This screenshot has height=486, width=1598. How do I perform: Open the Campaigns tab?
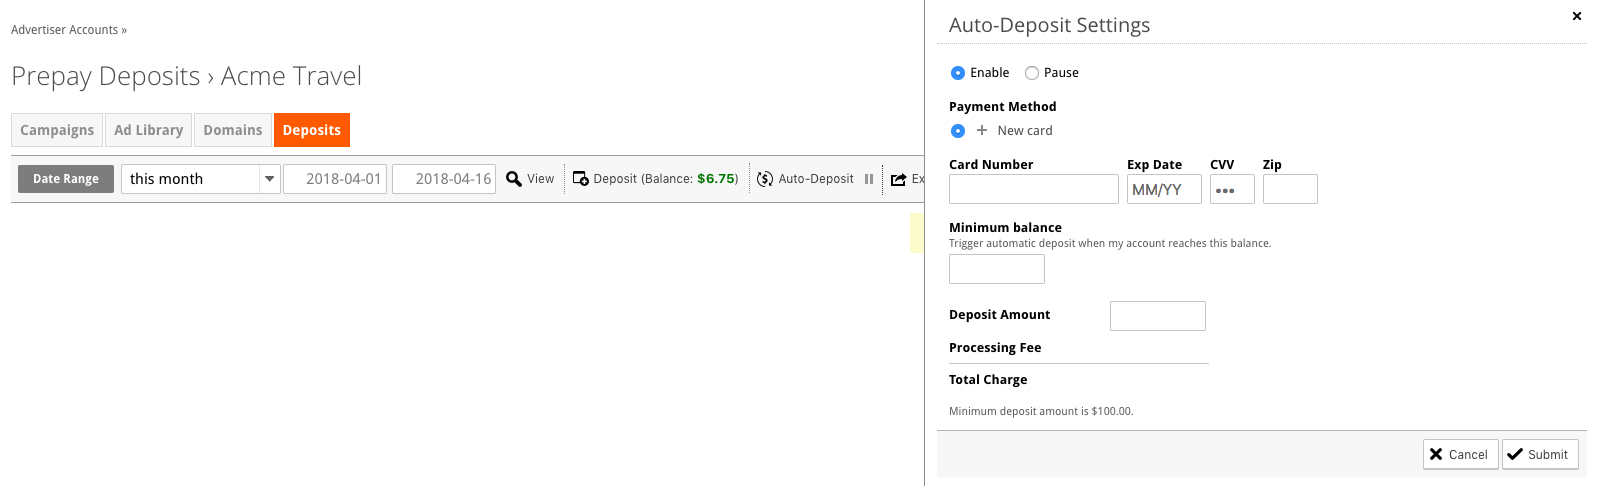(x=57, y=130)
